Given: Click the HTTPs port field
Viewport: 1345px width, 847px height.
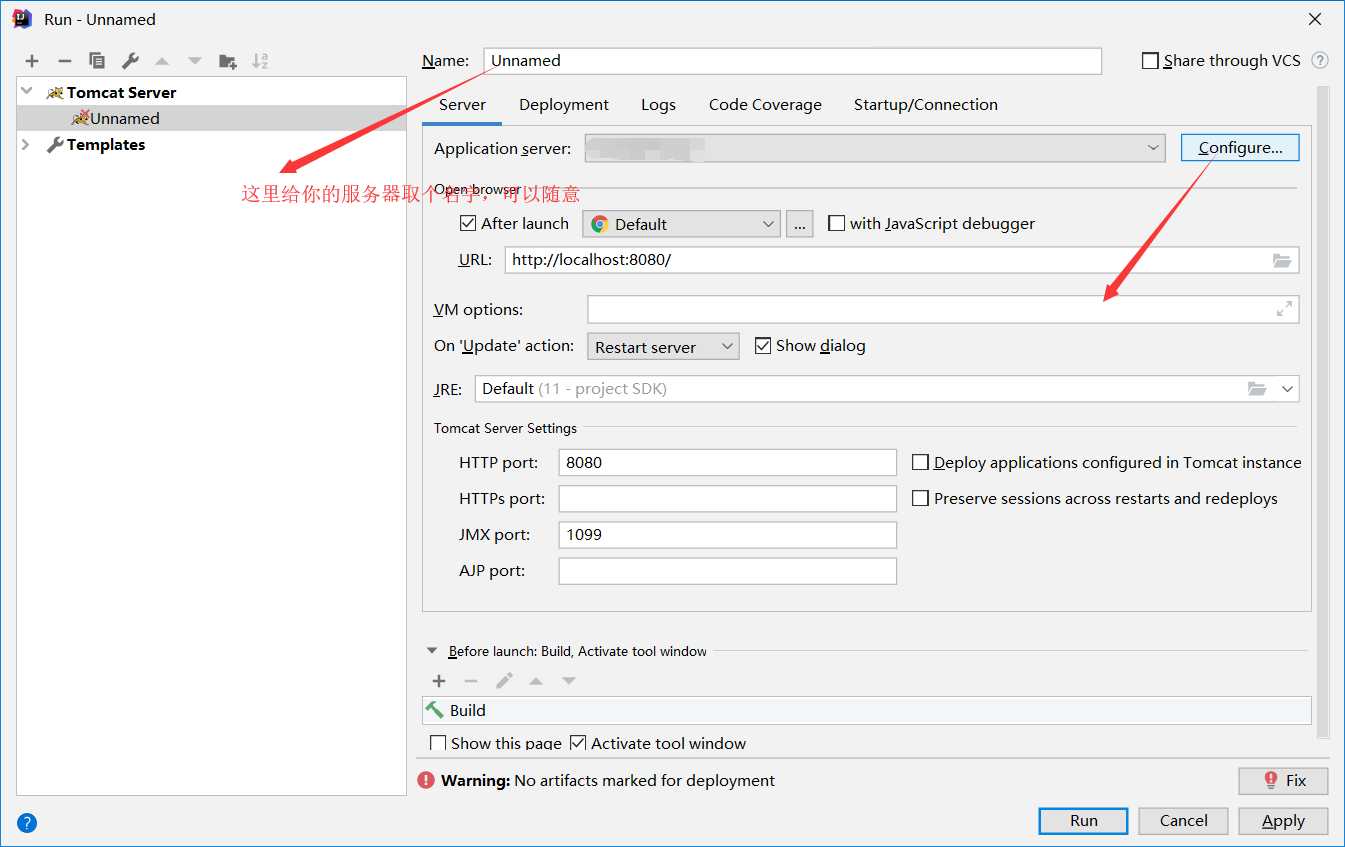Looking at the screenshot, I should tap(727, 498).
